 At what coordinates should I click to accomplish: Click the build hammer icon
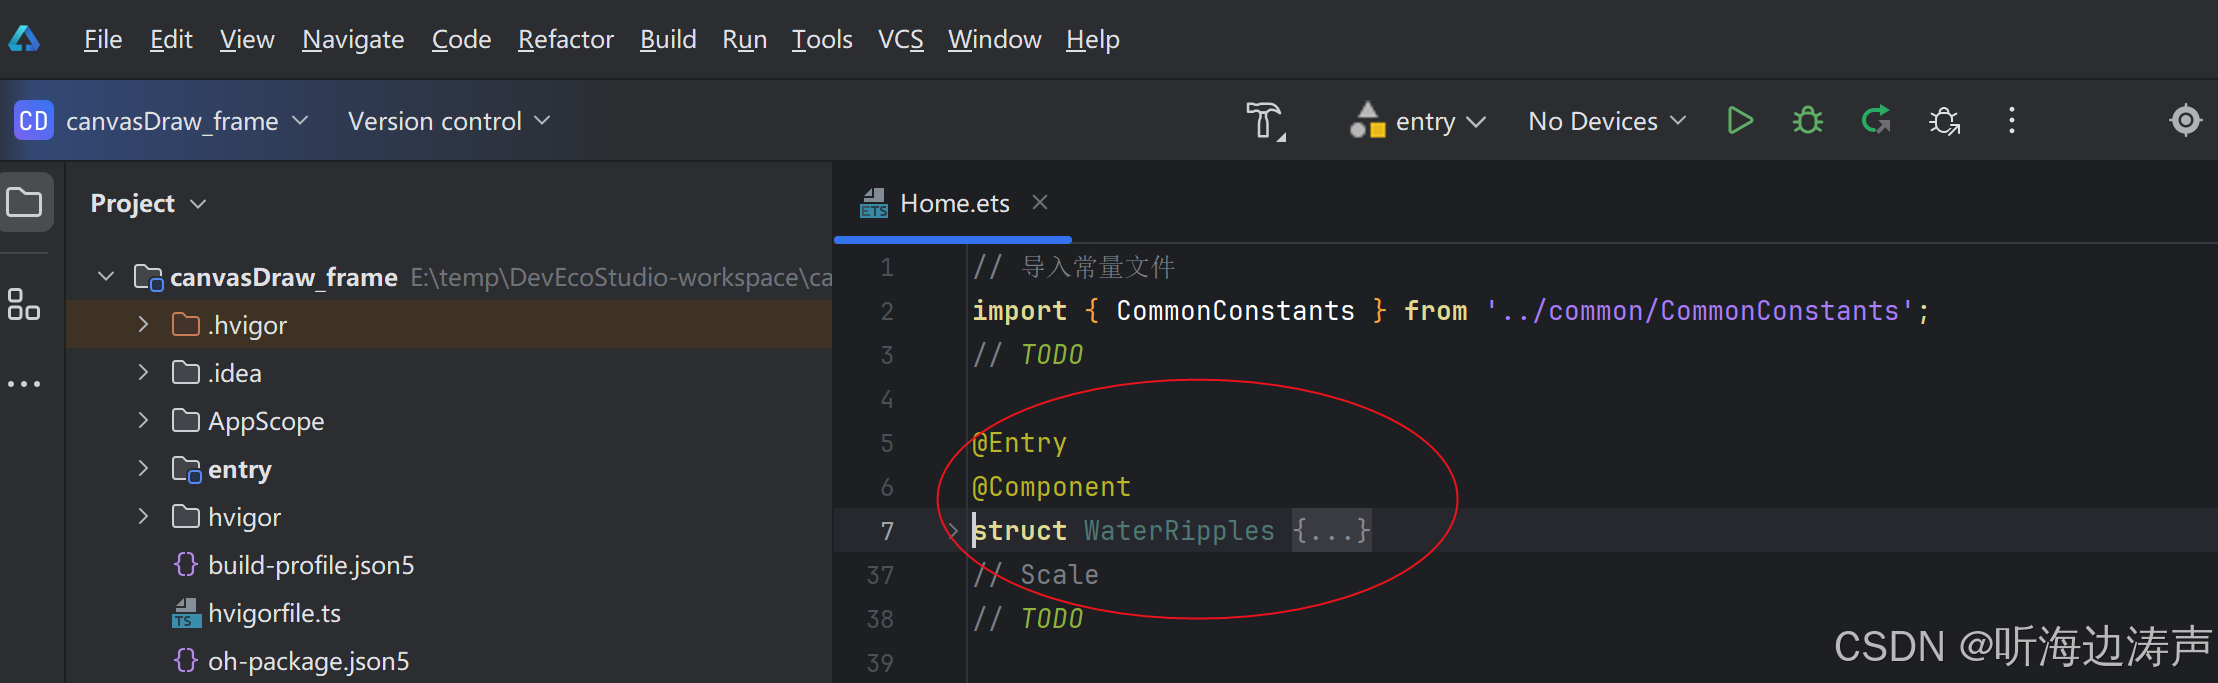1266,121
